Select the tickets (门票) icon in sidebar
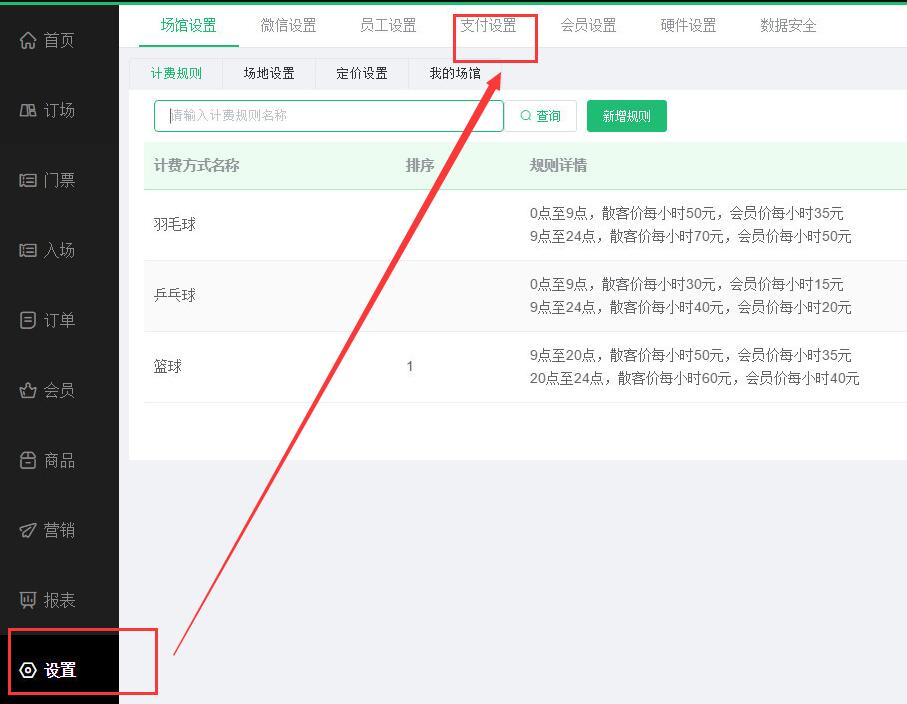Image resolution: width=907 pixels, height=704 pixels. click(x=28, y=180)
